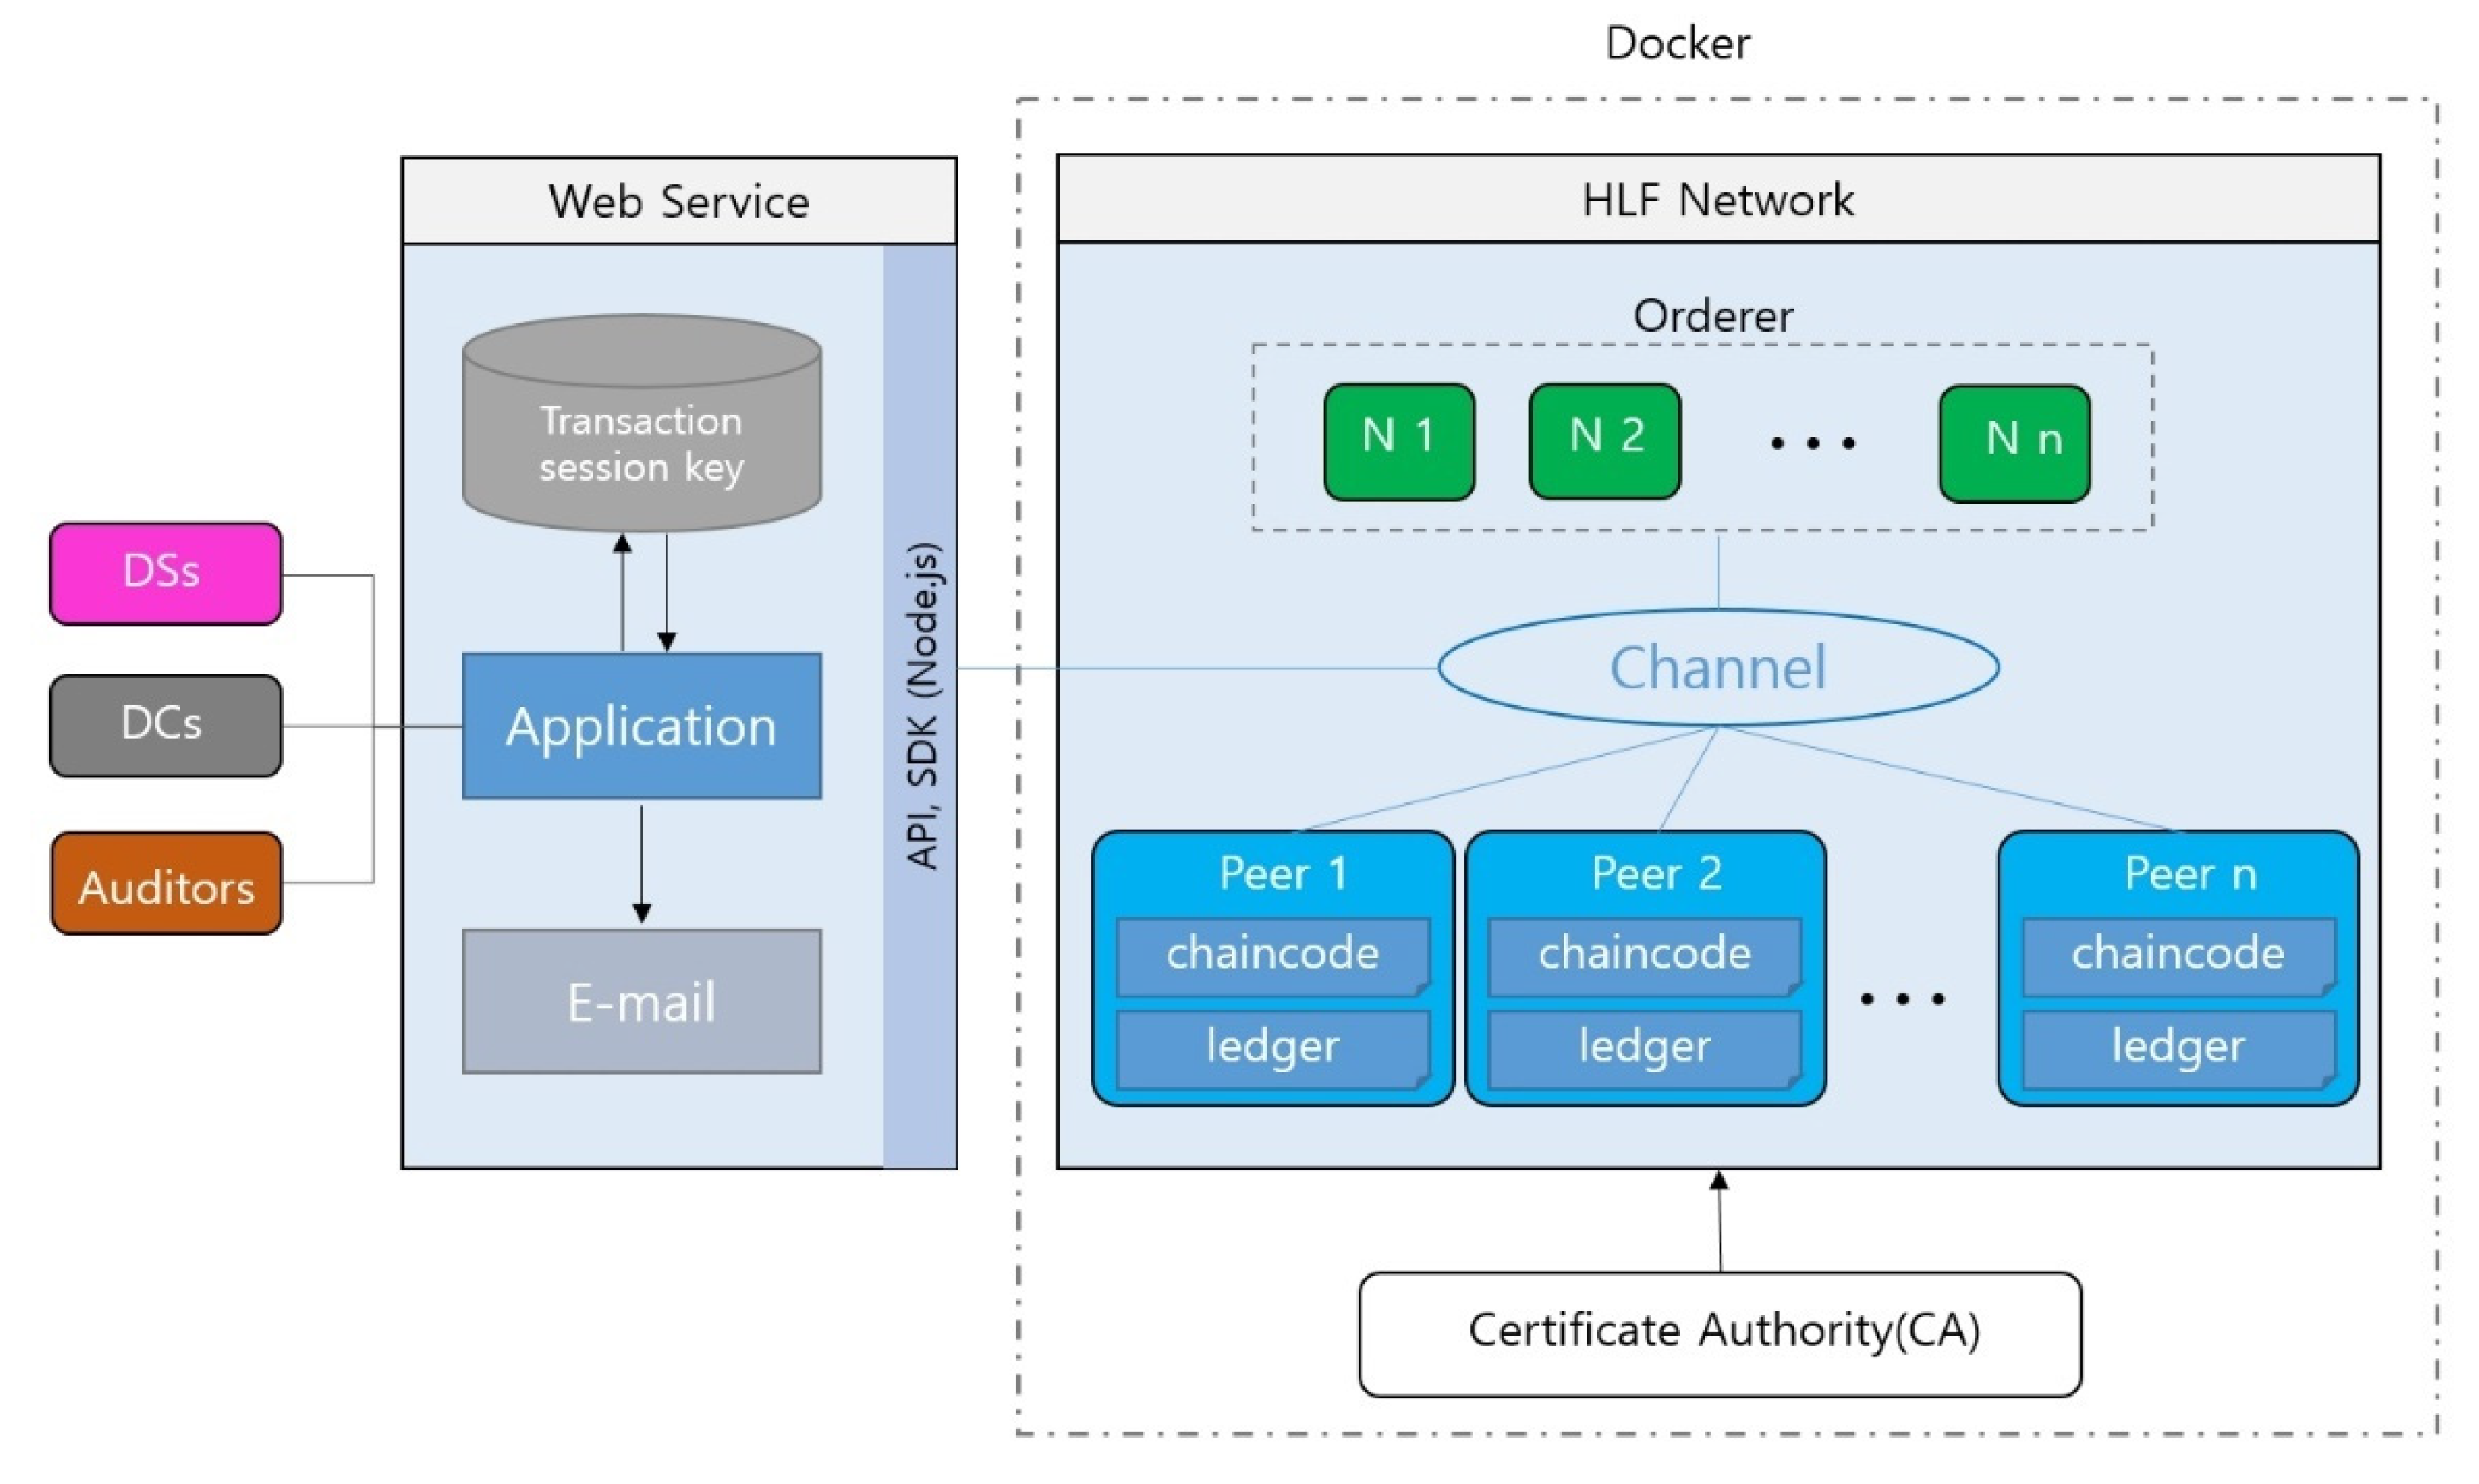Image resolution: width=2479 pixels, height=1484 pixels.
Task: Select the green N 1 orderer node
Action: pyautogui.click(x=1398, y=441)
